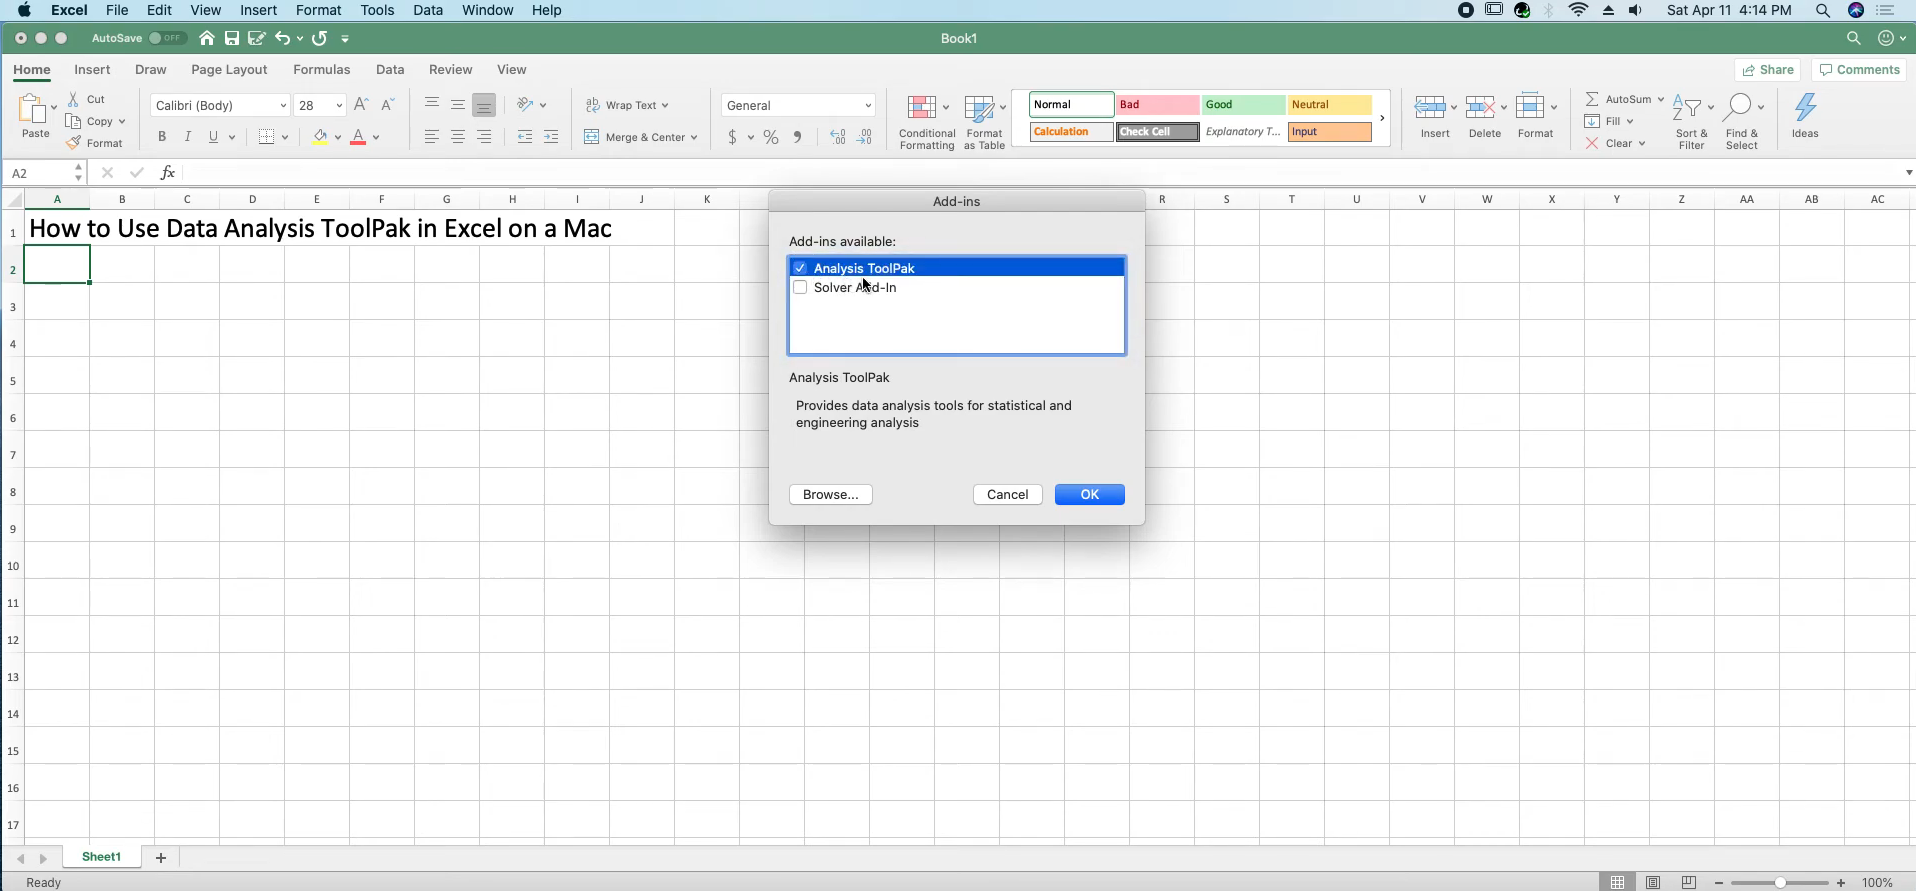Click the Format as Table icon
This screenshot has height=891, width=1916.
(x=979, y=108)
